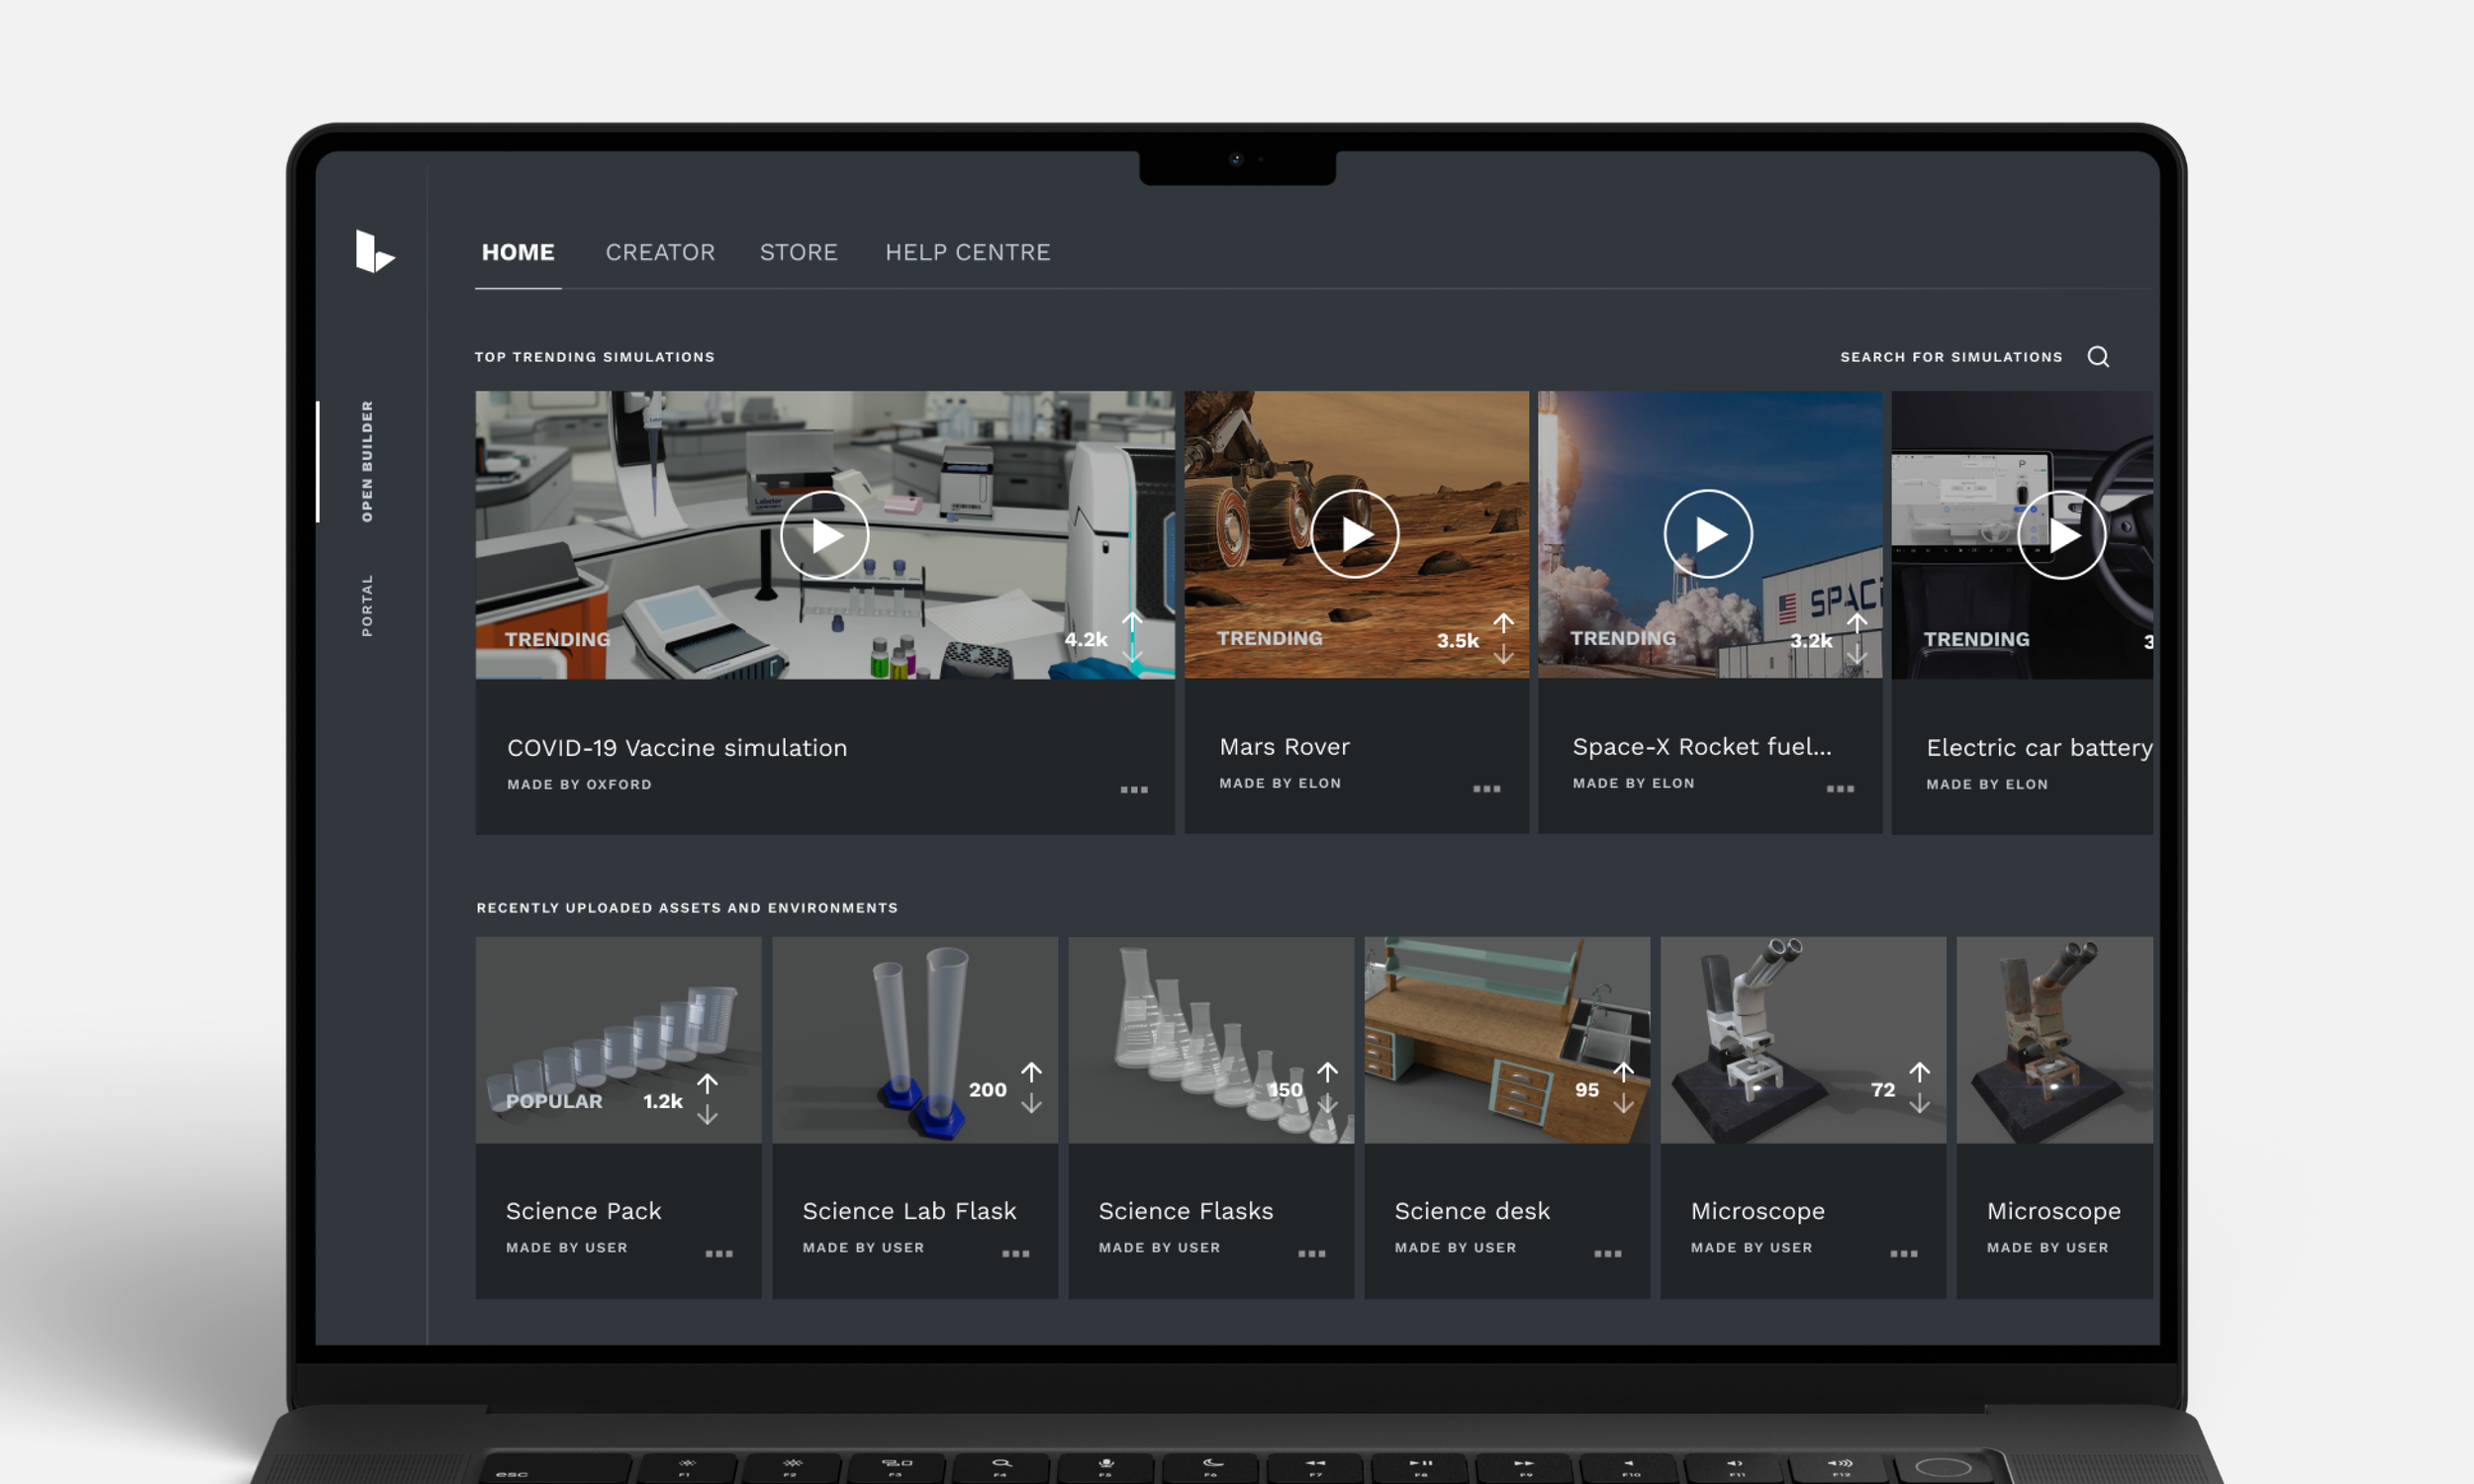
Task: Upvote the COVID-19 Vaccine simulation
Action: pyautogui.click(x=1132, y=622)
